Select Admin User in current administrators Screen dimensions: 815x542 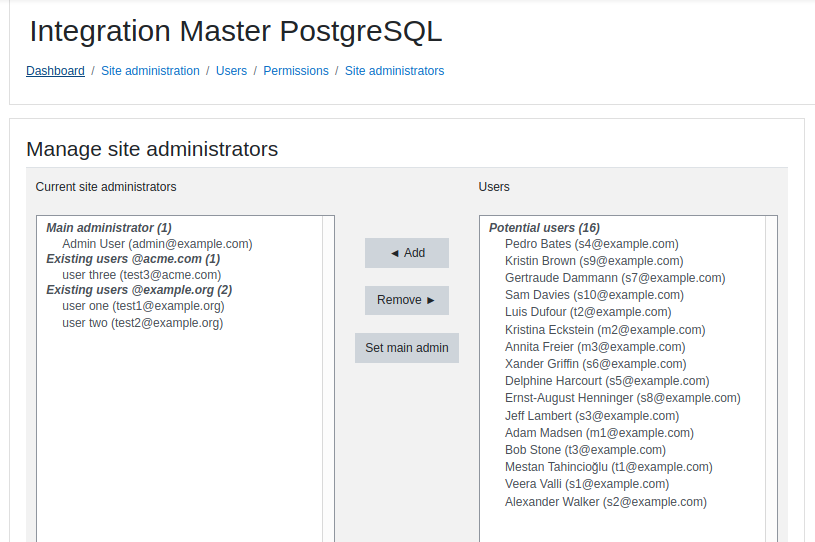157,244
